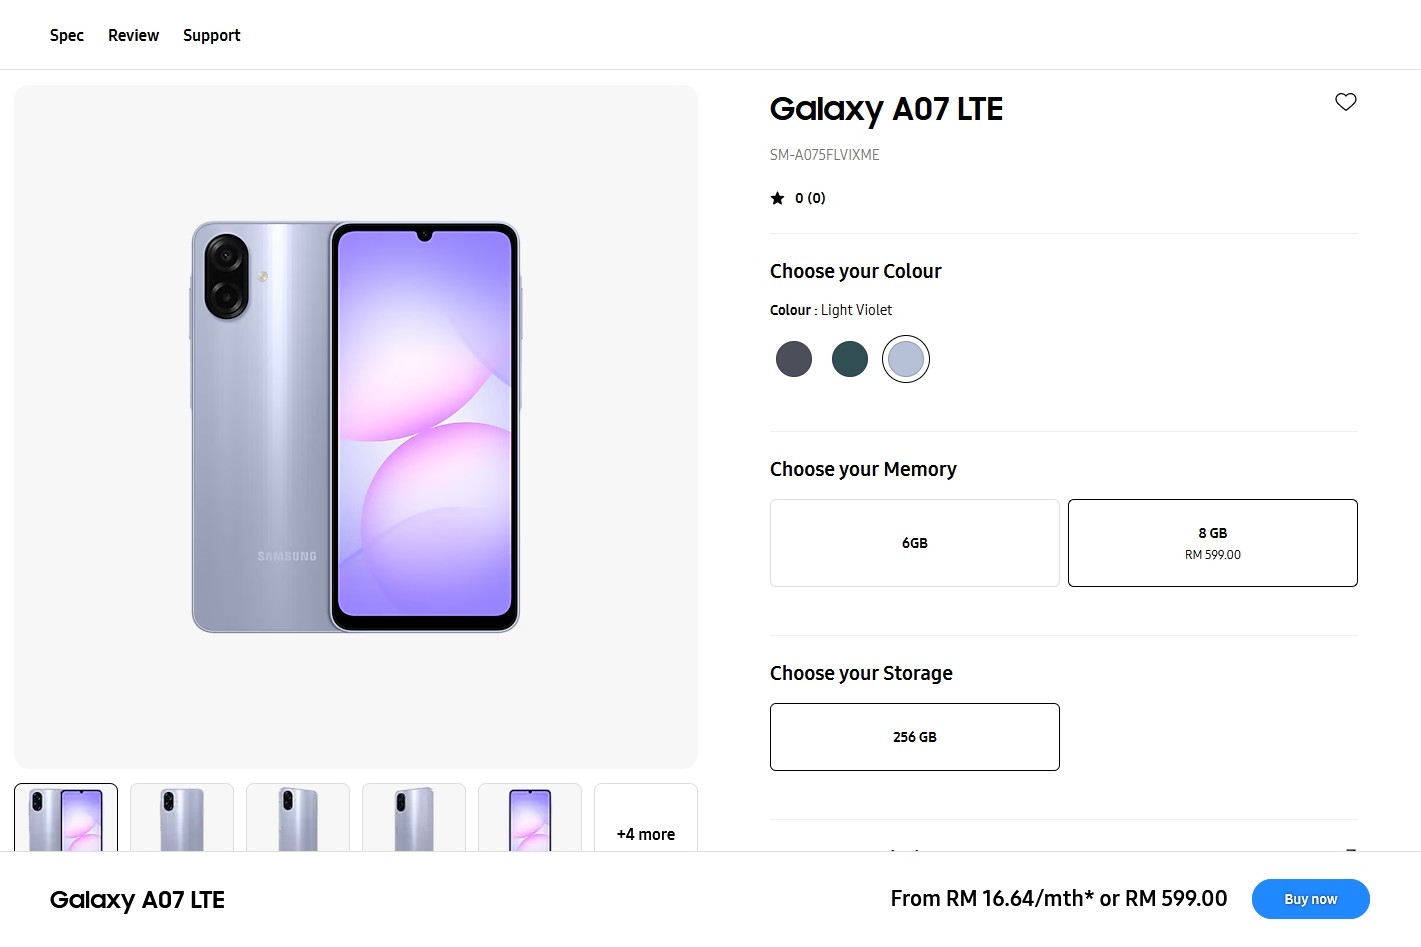Screen dimensions: 1421x947
Task: Select the 6GB memory option
Action: pos(914,543)
